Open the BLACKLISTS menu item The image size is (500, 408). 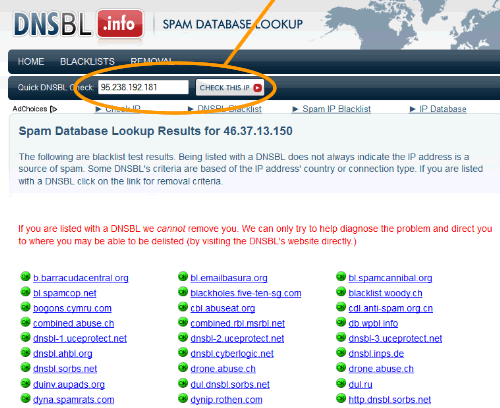87,62
